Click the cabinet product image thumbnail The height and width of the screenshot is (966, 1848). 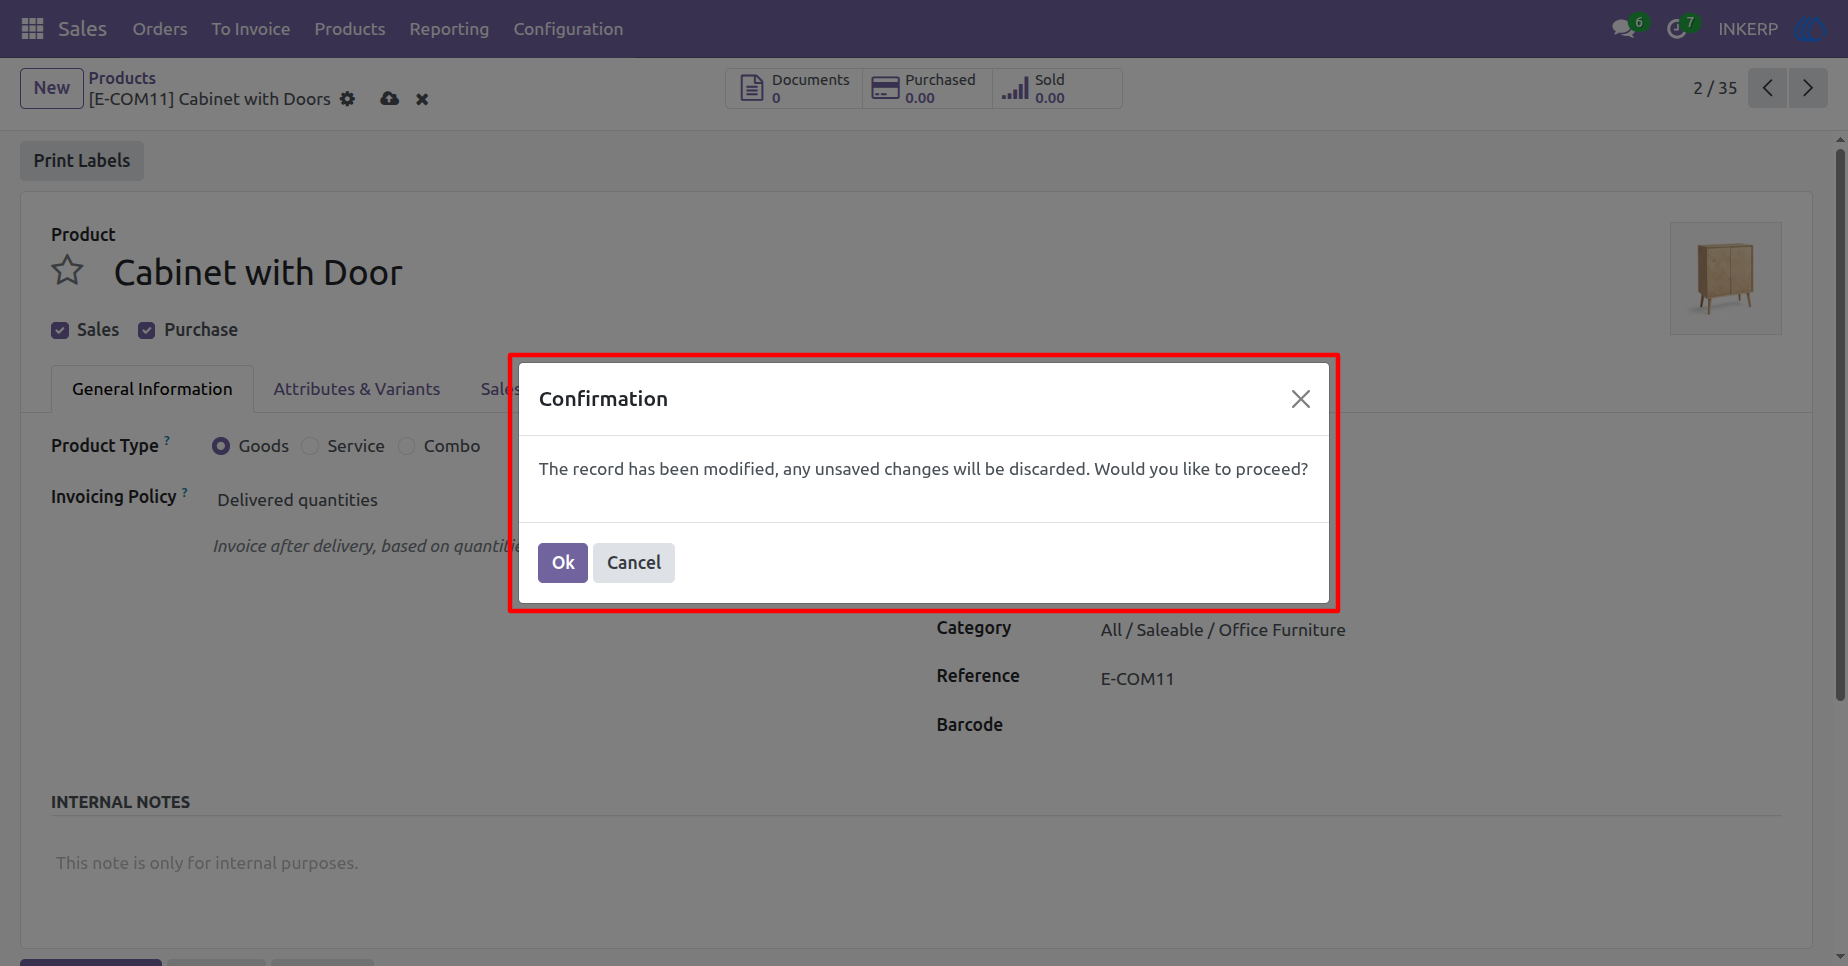pos(1726,278)
